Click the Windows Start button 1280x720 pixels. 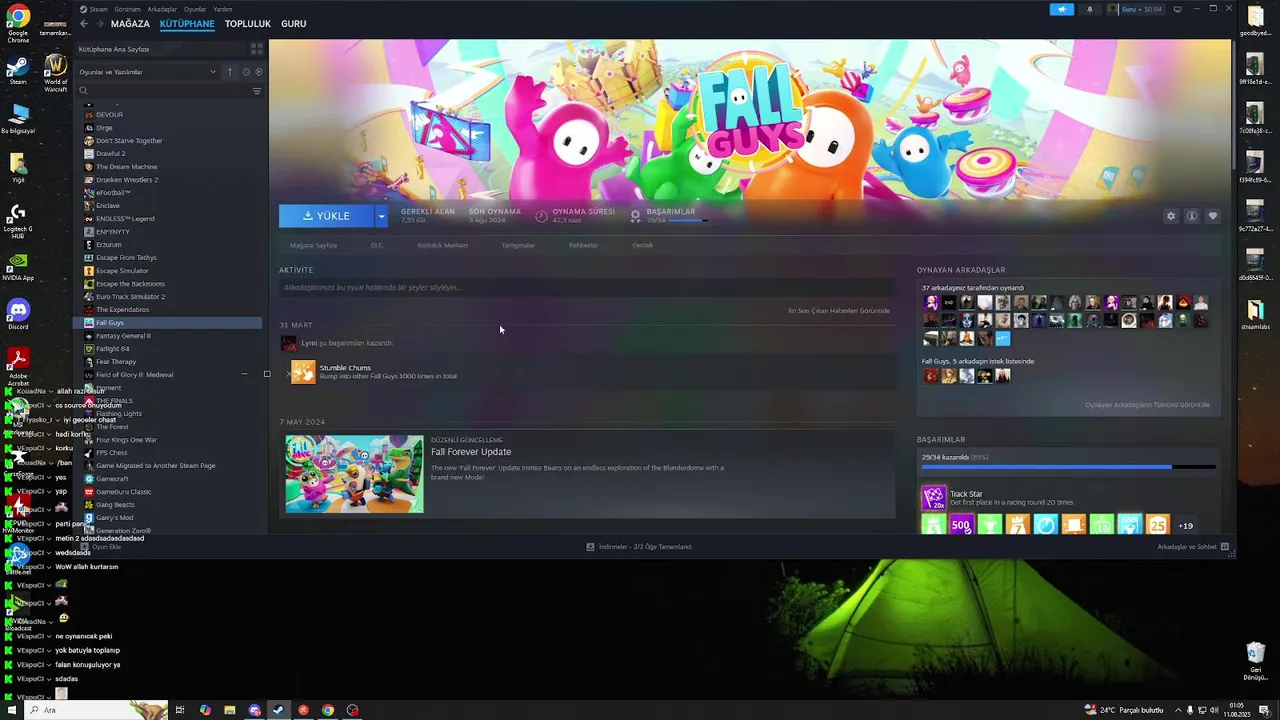click(x=10, y=710)
